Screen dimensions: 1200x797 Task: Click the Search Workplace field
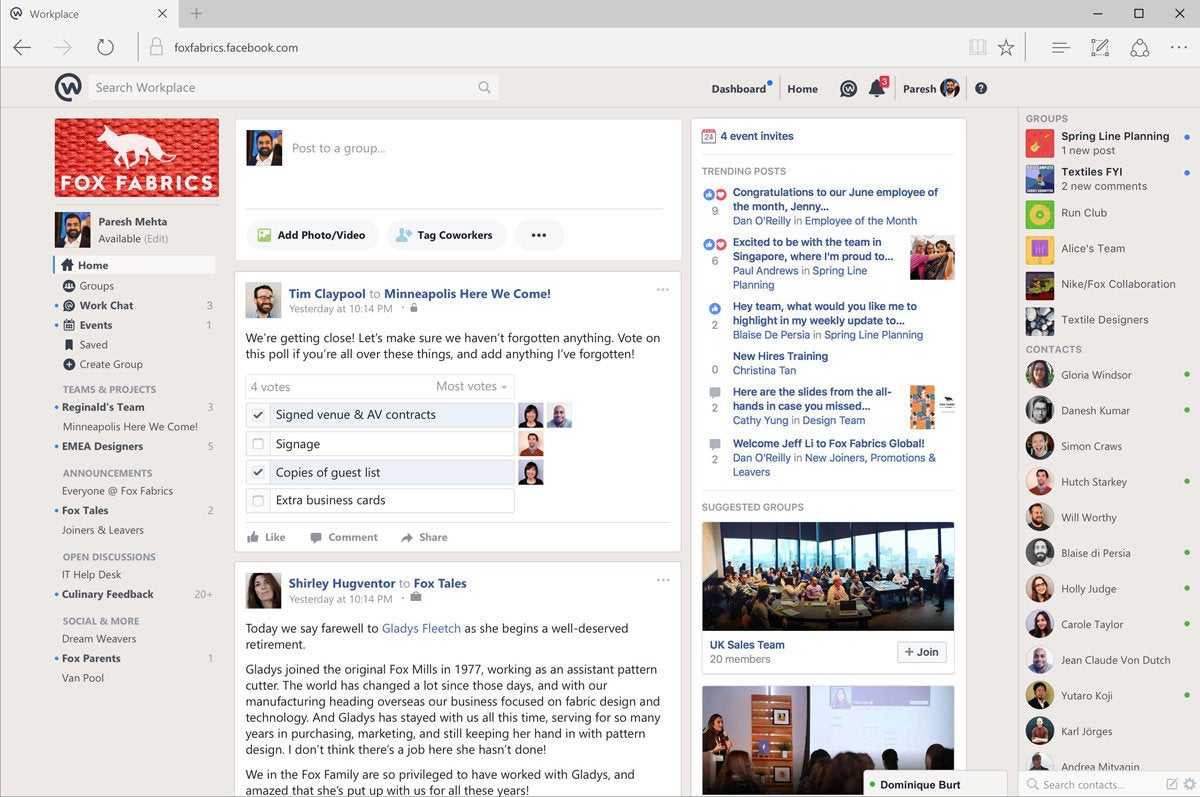click(x=293, y=88)
